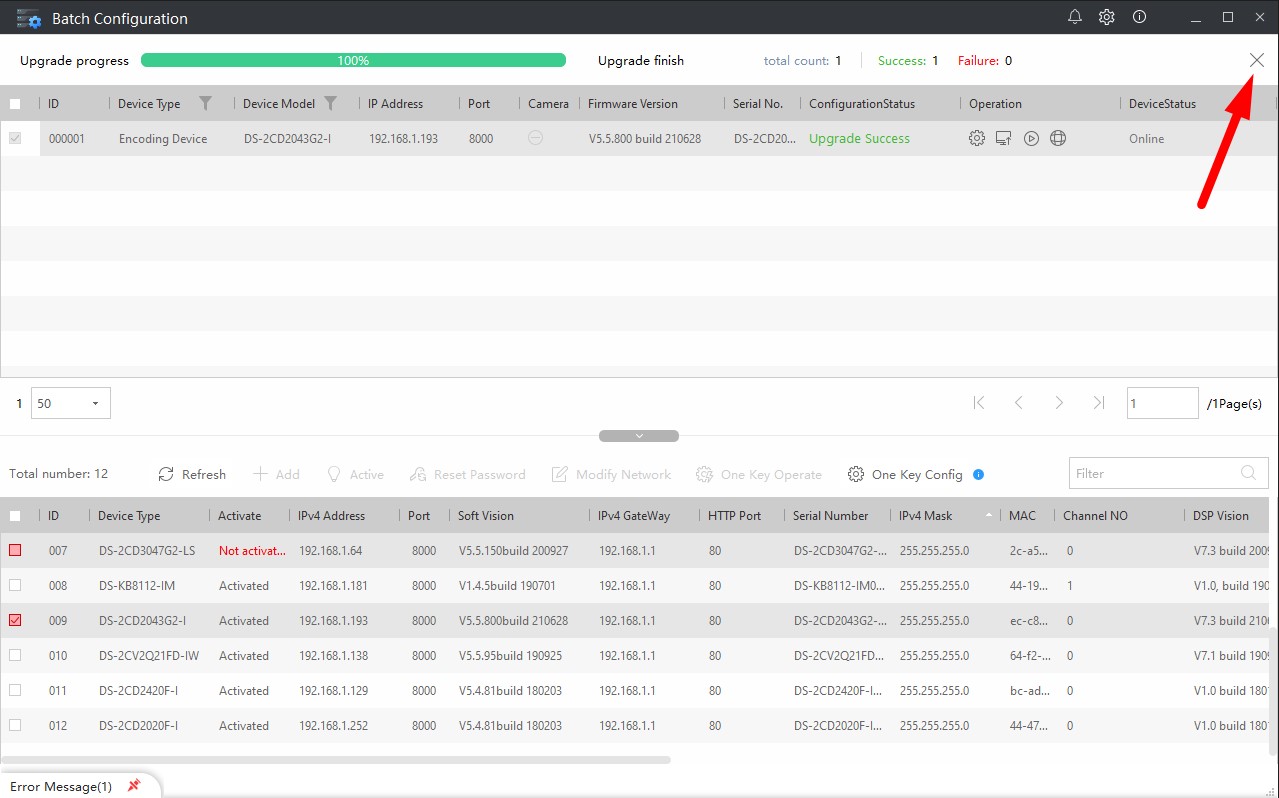Open device web page globe icon
This screenshot has height=798, width=1279.
pos(1058,139)
